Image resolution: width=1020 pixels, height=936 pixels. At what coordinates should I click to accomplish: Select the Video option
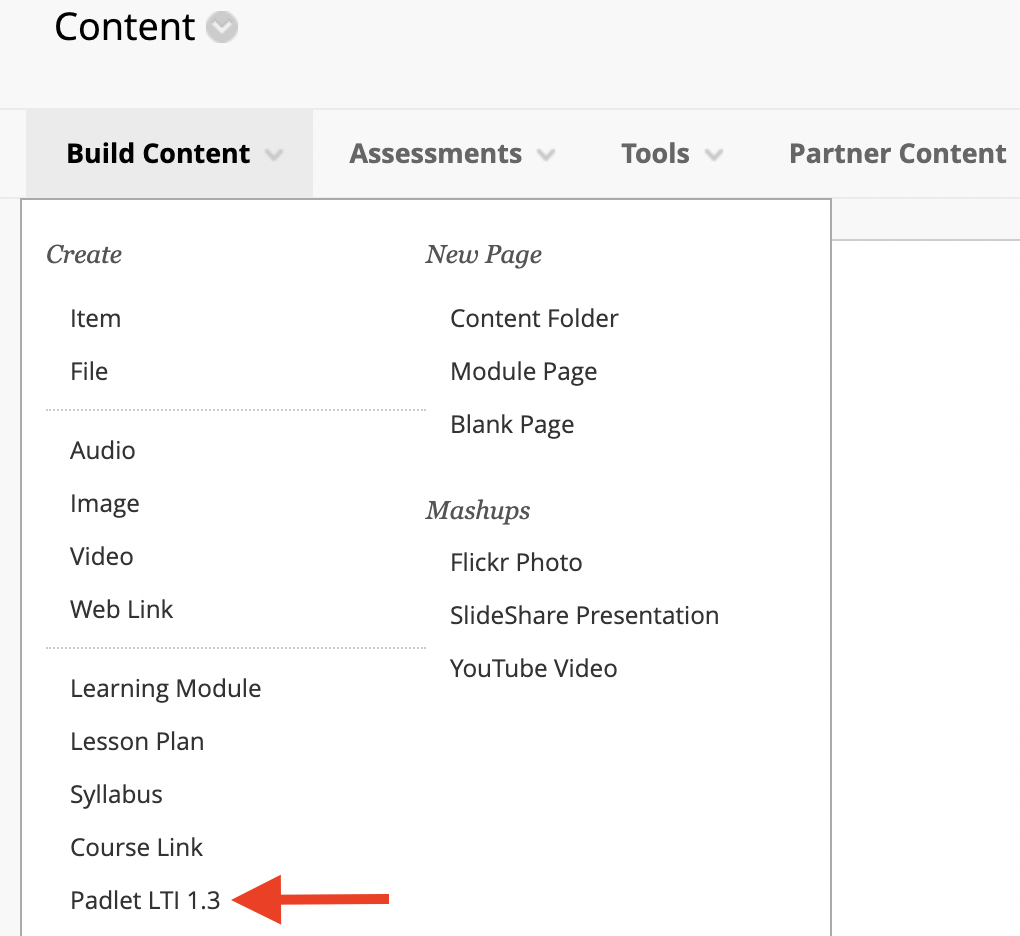tap(101, 557)
